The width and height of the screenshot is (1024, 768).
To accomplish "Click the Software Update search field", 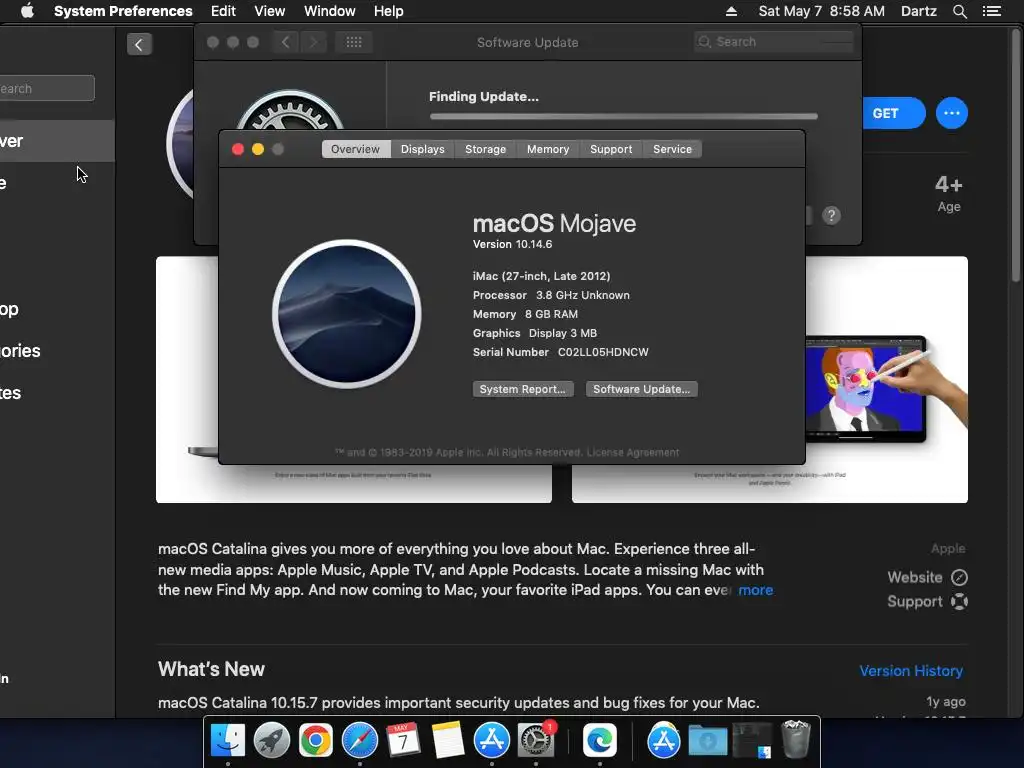I will [774, 42].
